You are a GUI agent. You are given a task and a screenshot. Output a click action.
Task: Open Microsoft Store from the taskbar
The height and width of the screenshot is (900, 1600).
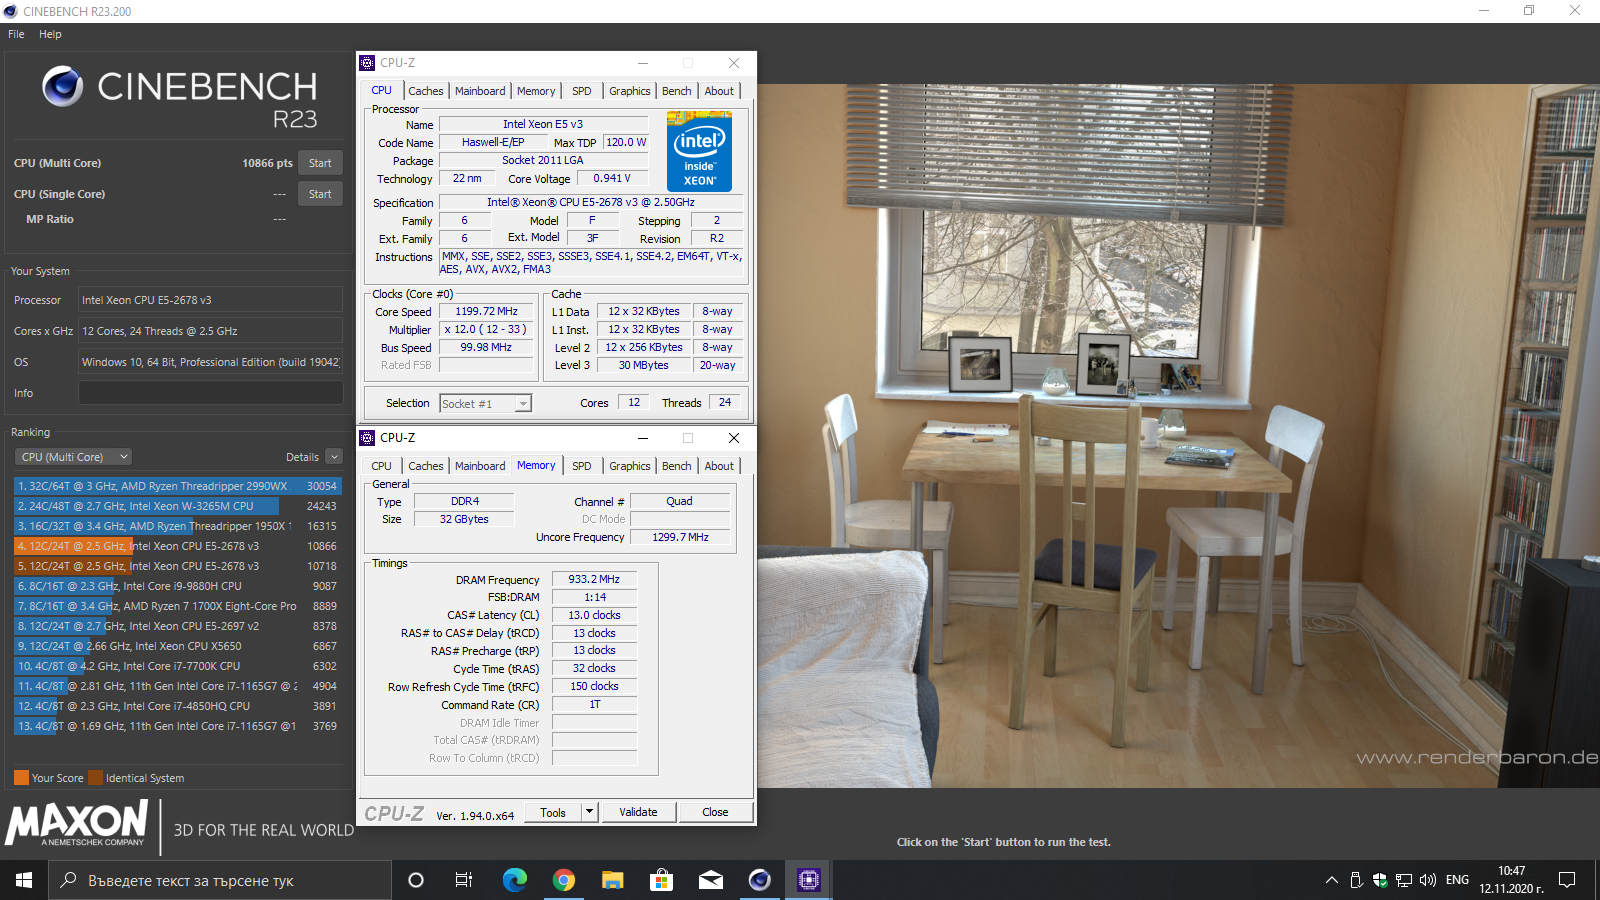click(x=661, y=880)
